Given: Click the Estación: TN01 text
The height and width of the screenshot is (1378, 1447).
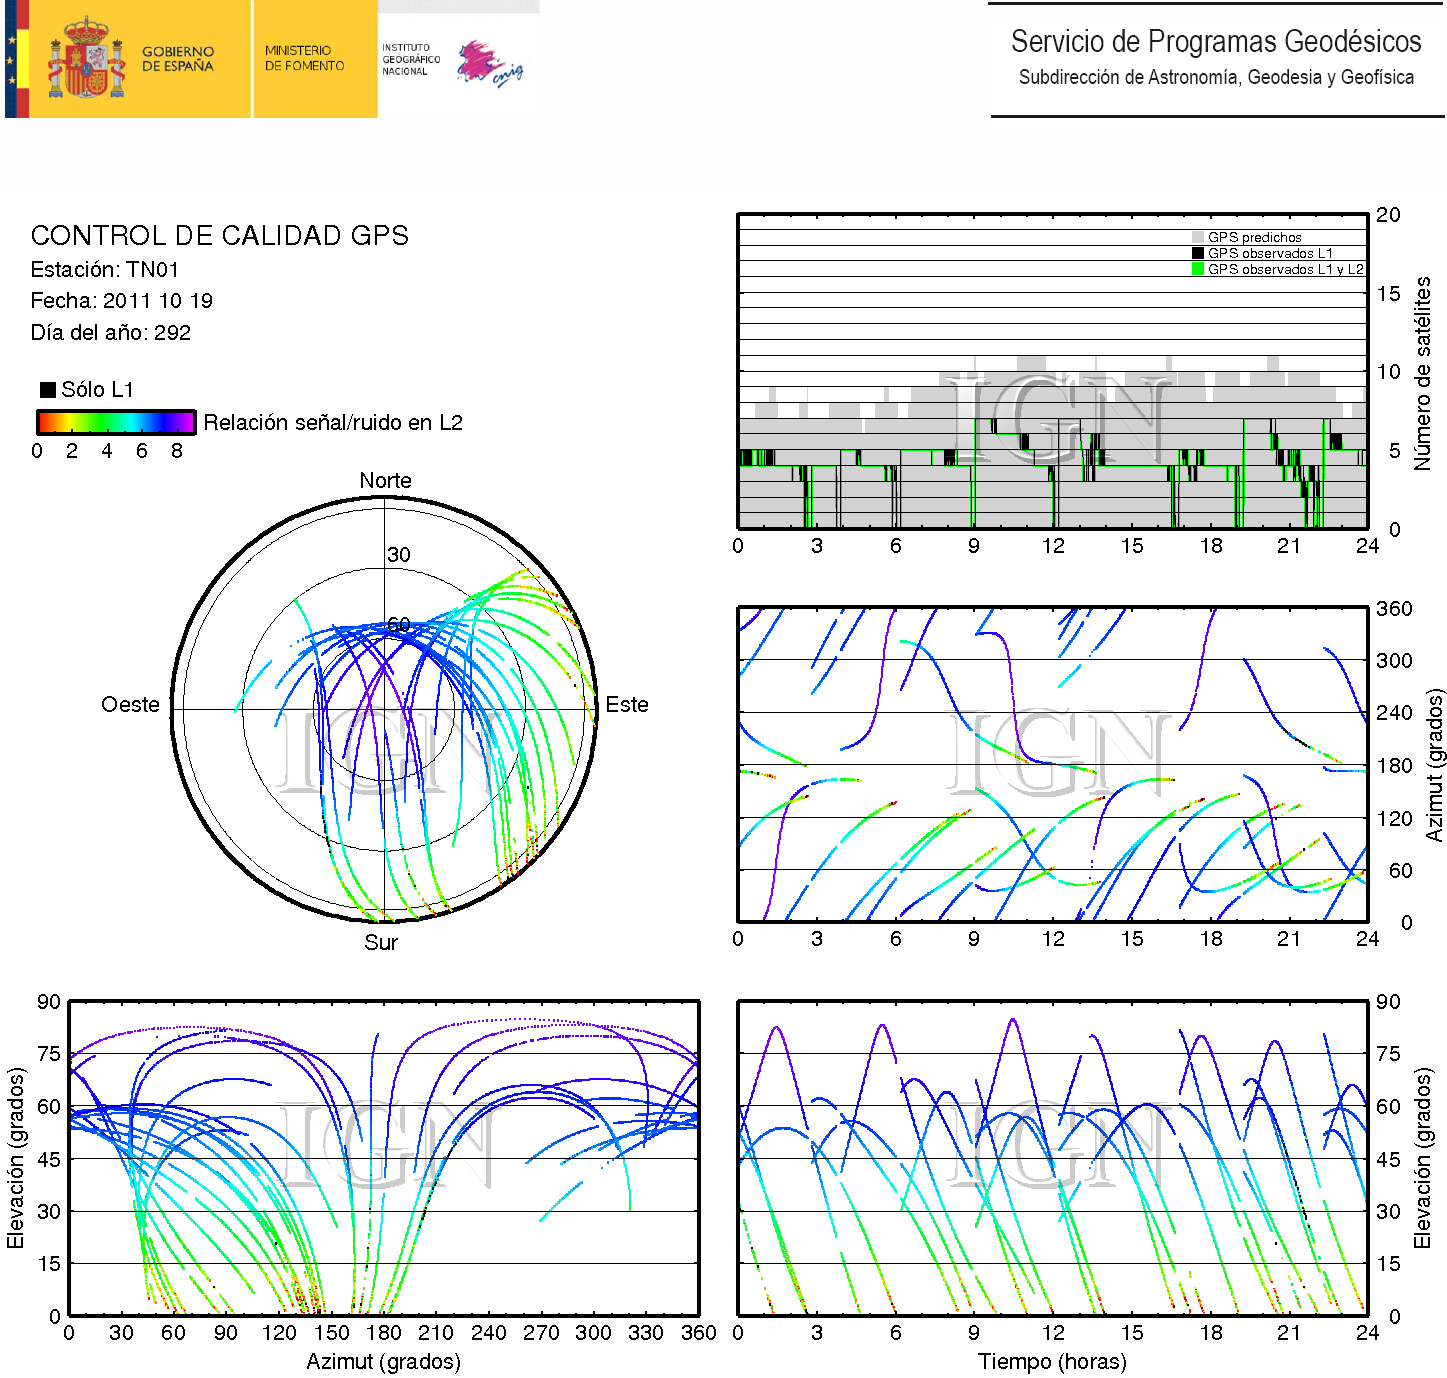Looking at the screenshot, I should 105,270.
